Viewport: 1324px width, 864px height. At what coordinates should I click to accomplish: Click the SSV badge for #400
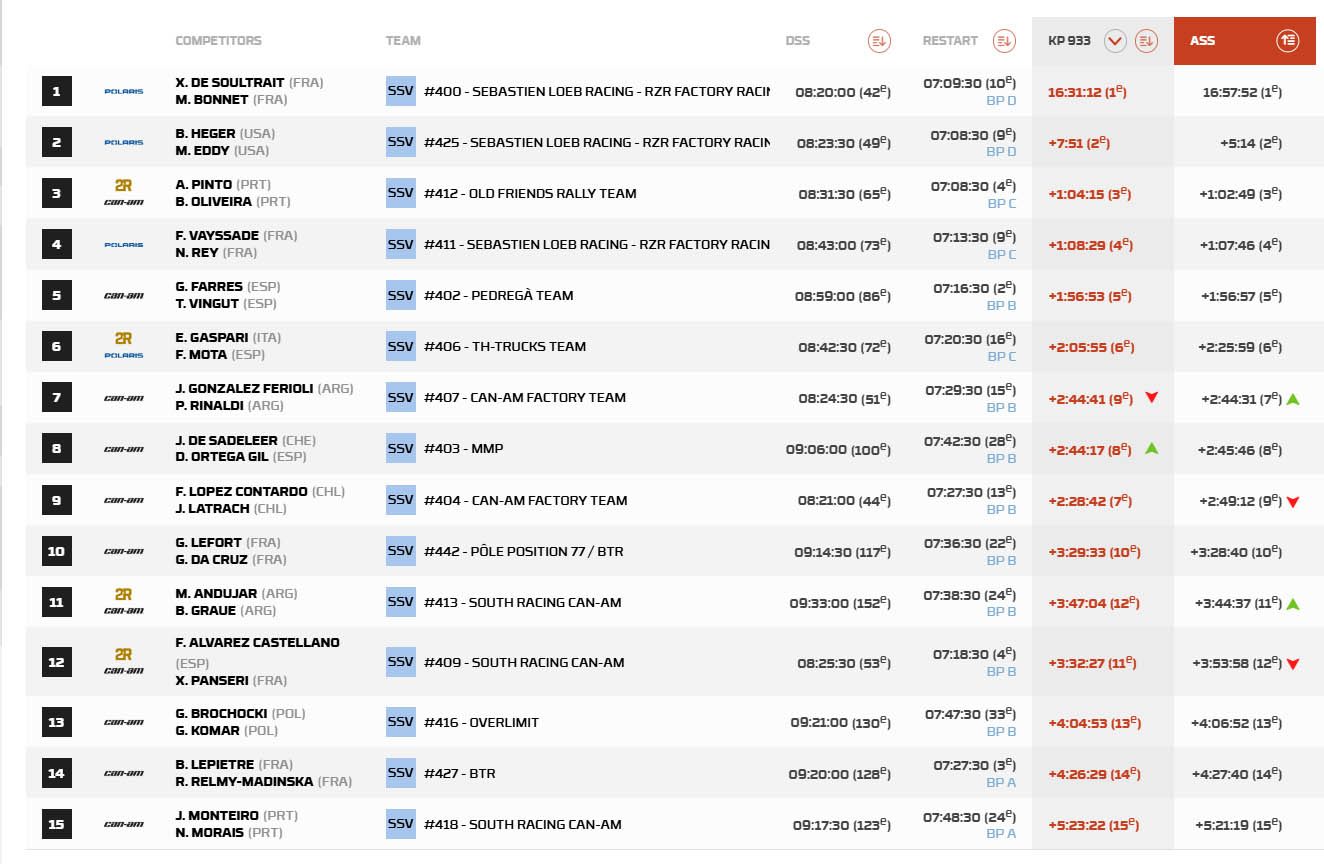click(x=400, y=91)
